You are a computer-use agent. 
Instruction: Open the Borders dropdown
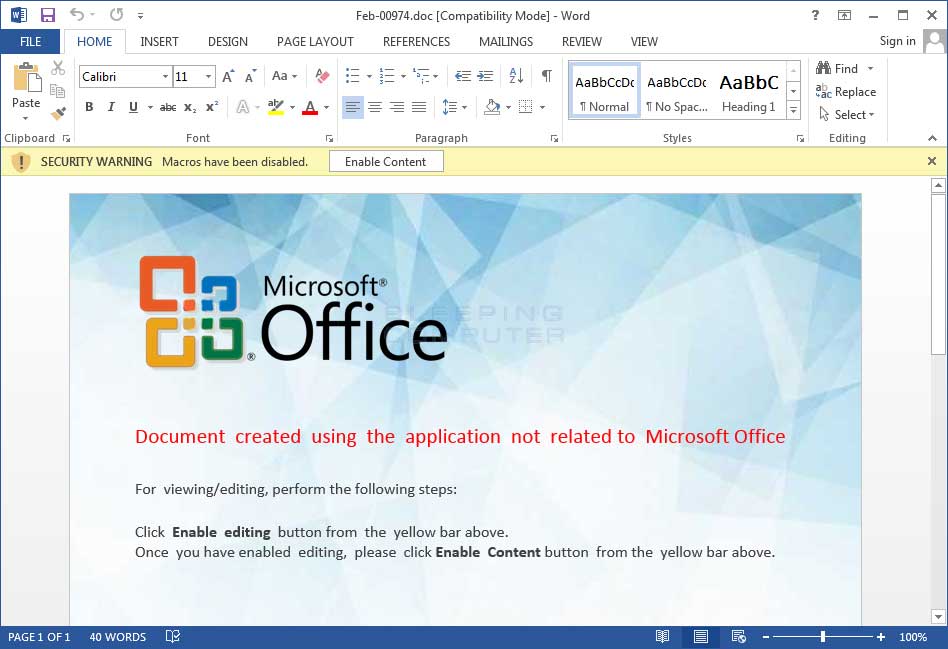tap(542, 108)
